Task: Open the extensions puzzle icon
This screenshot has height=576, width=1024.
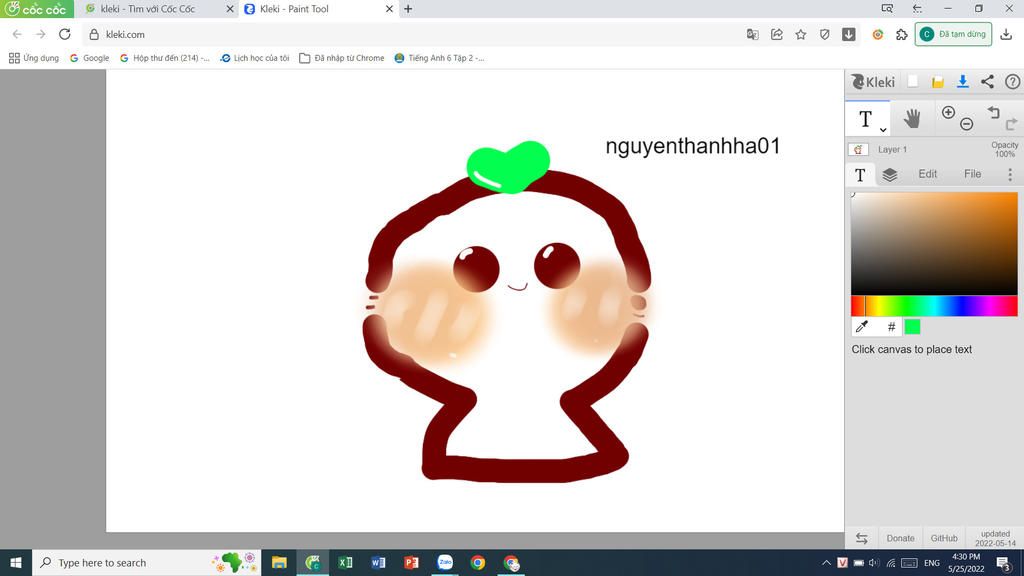Action: coord(902,35)
